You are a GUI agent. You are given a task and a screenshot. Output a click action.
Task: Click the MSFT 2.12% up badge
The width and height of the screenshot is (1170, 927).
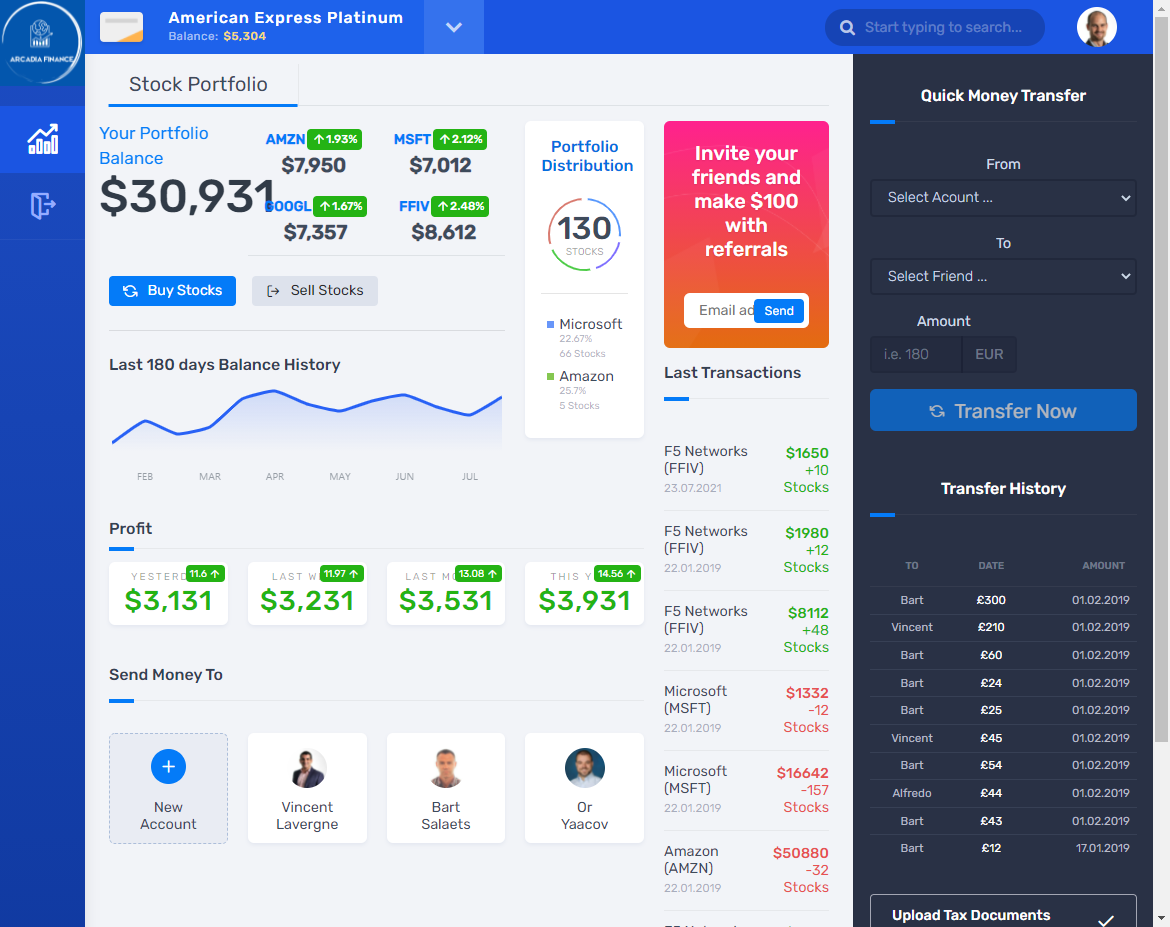[460, 139]
